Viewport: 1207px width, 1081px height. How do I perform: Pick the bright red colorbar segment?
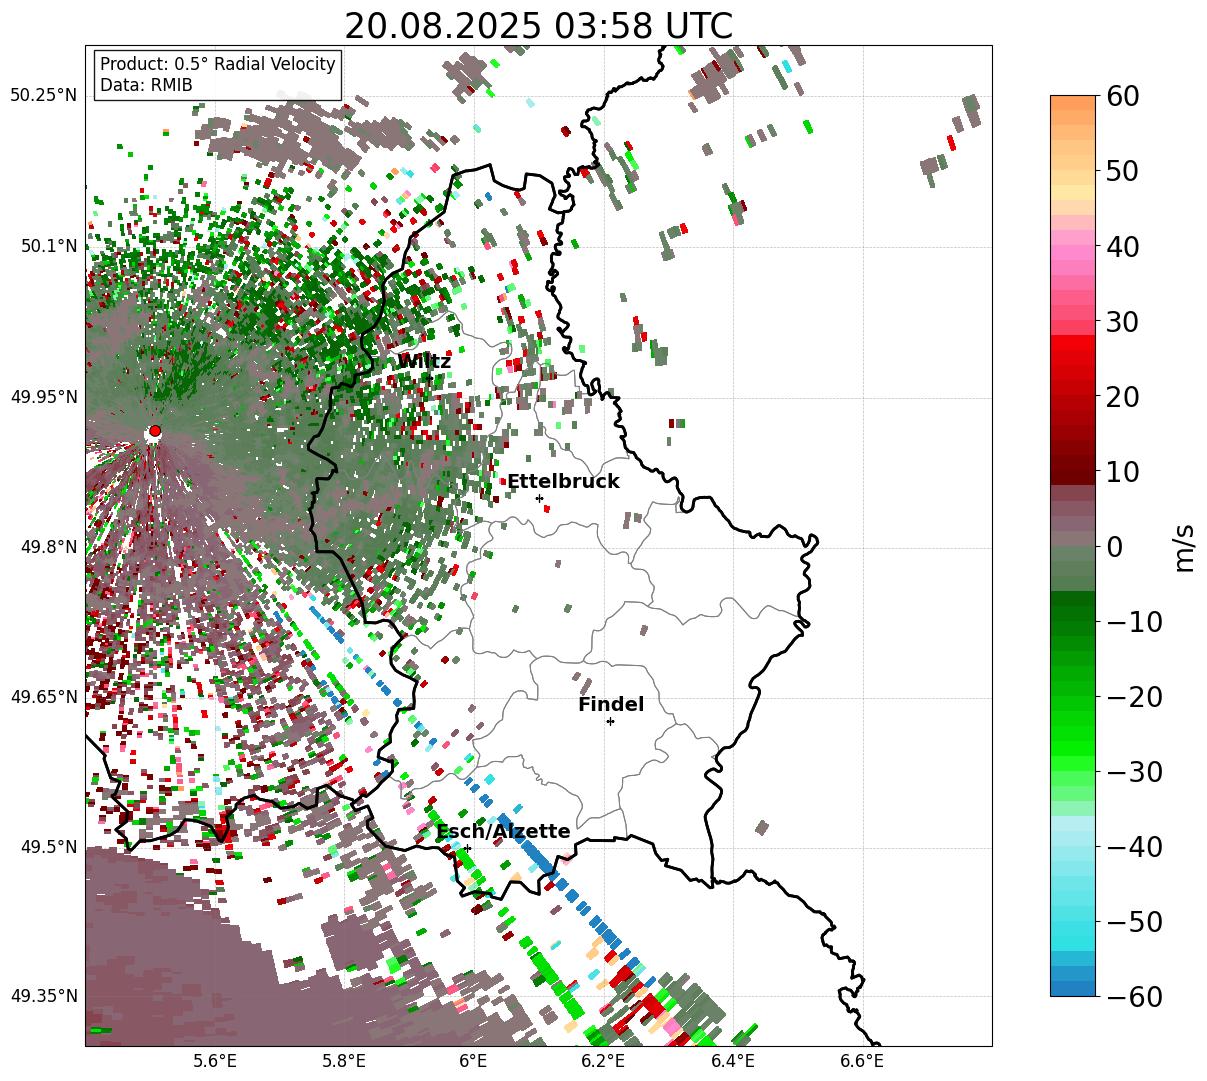tap(1073, 343)
